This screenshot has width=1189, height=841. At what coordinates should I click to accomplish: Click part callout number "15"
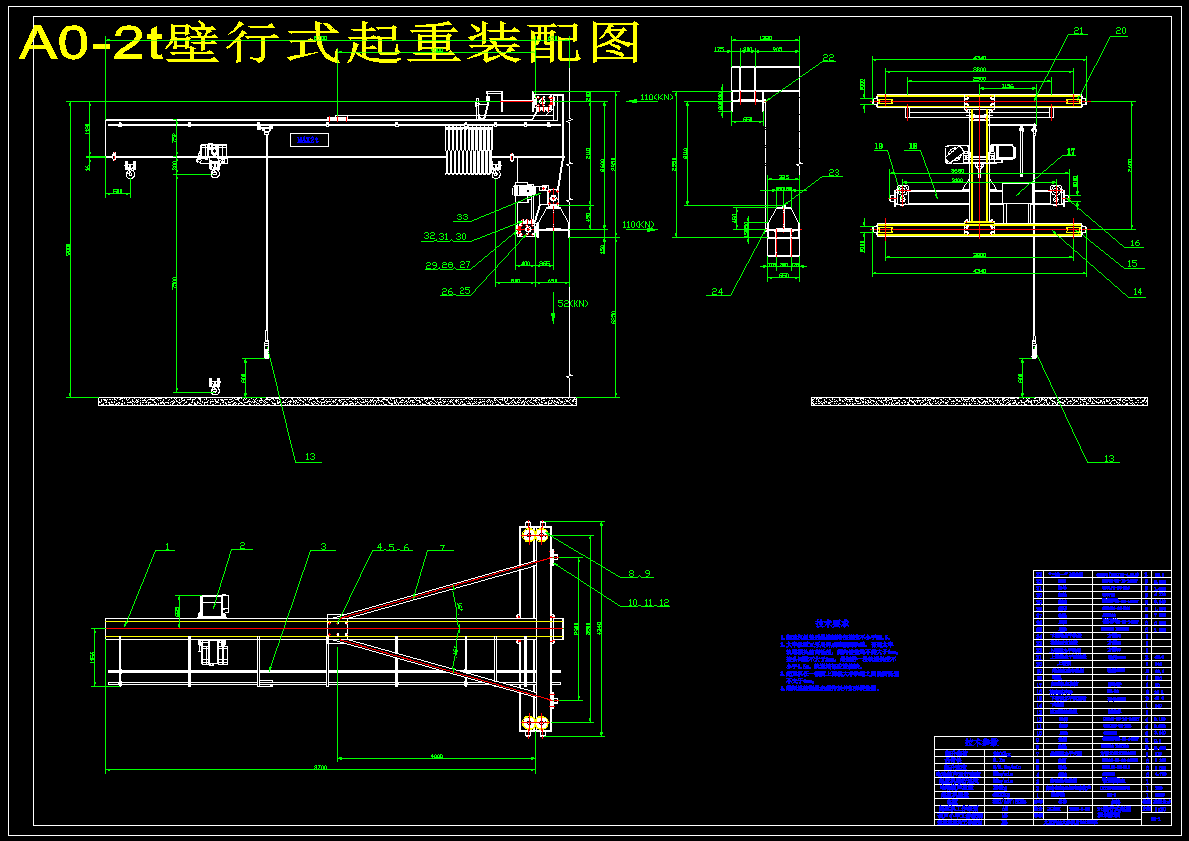[x=1132, y=264]
